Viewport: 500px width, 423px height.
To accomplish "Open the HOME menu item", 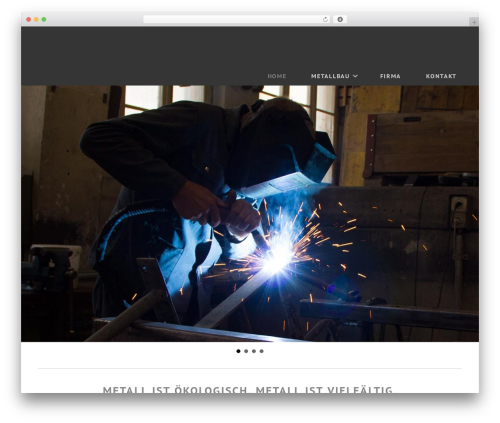I will coord(277,76).
